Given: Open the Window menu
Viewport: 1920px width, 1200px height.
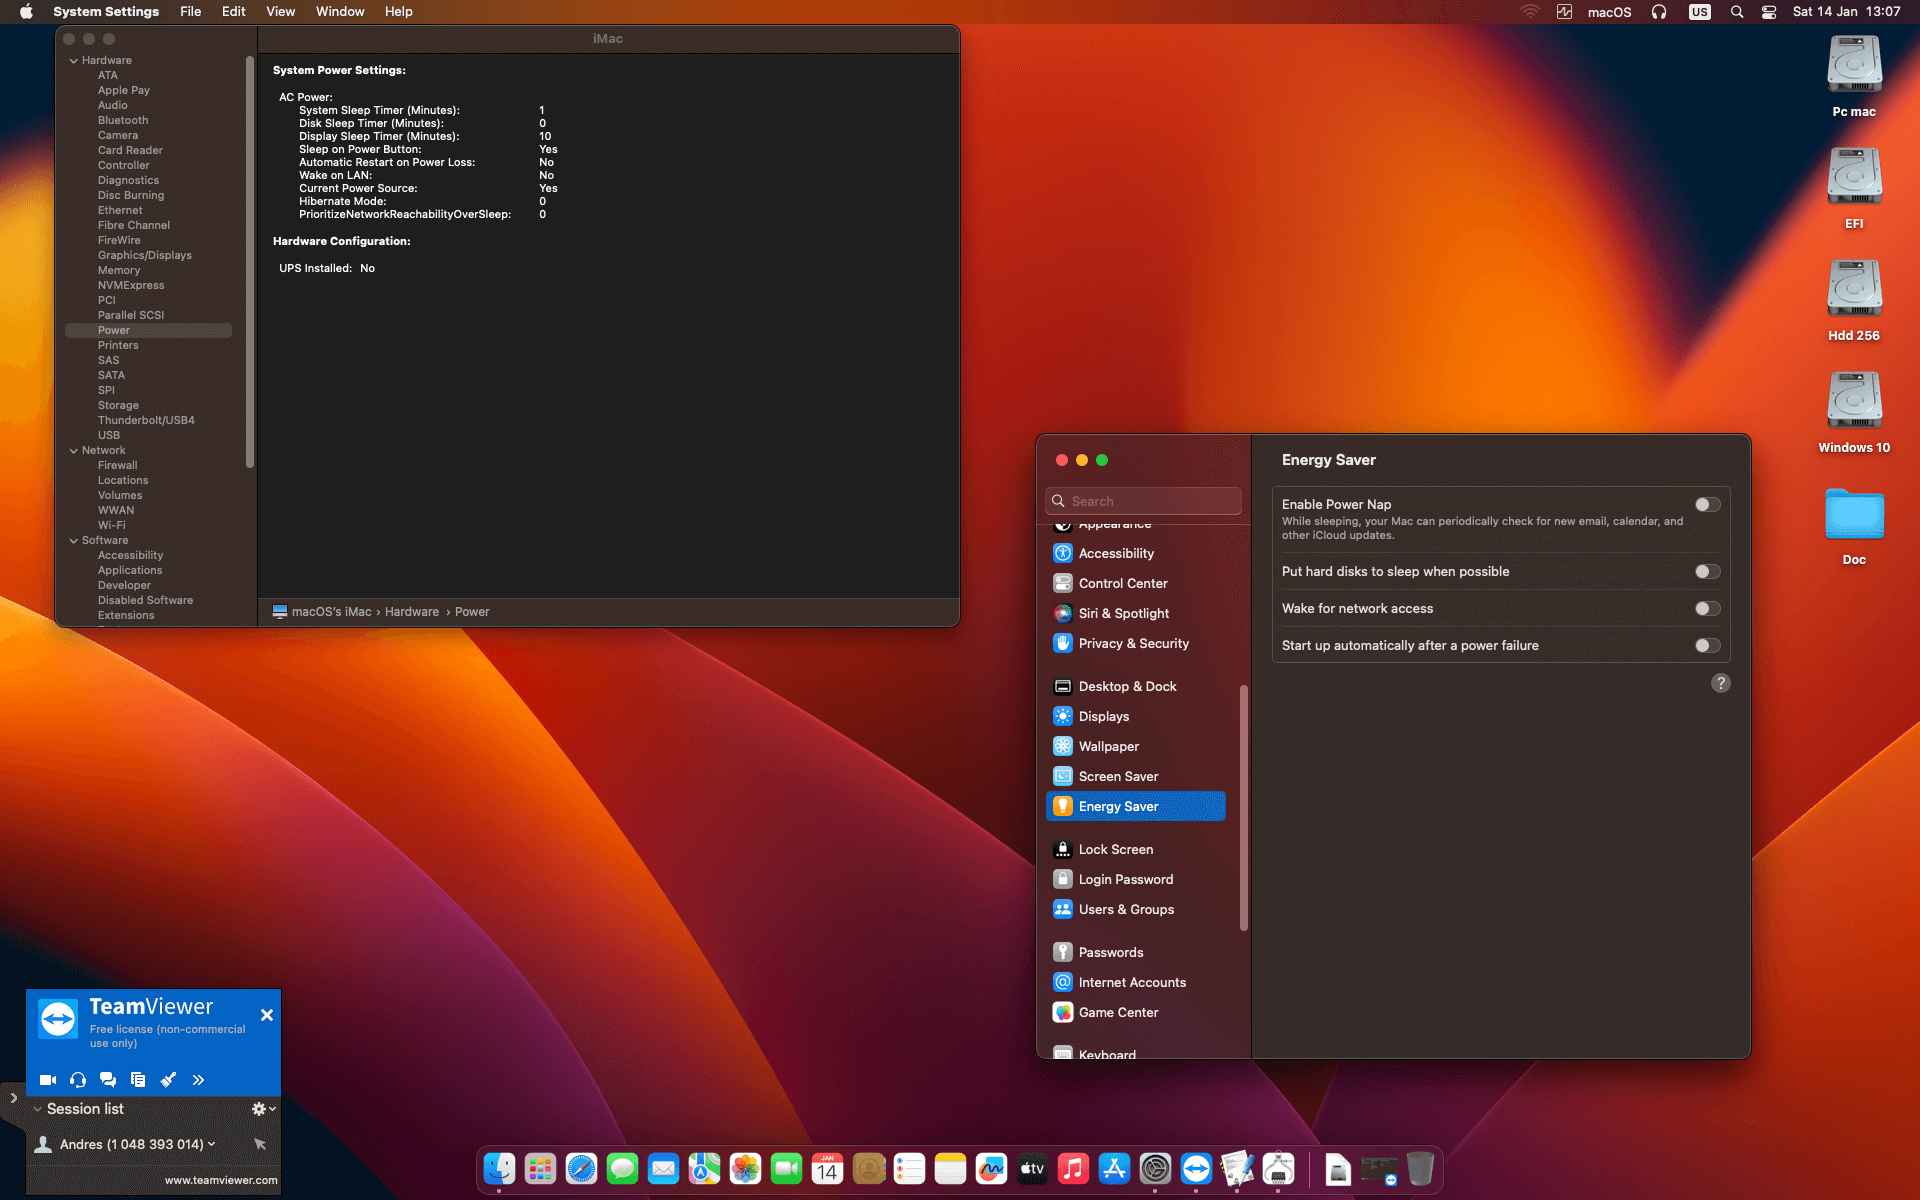Looking at the screenshot, I should (x=340, y=12).
